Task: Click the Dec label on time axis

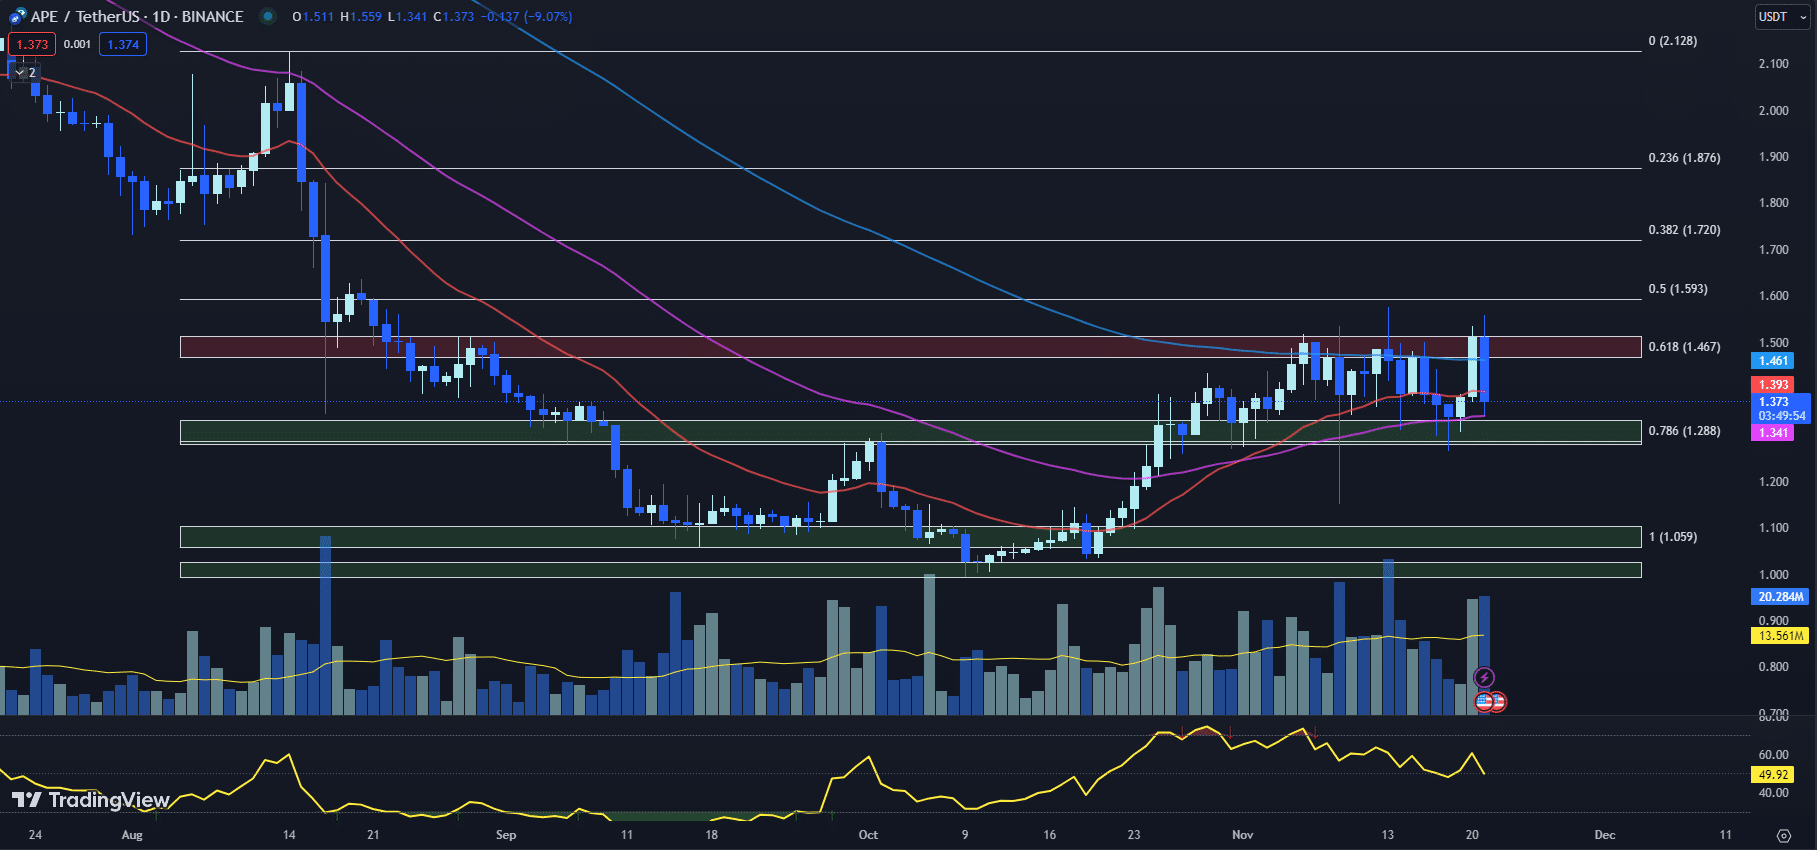Action: pos(1605,835)
